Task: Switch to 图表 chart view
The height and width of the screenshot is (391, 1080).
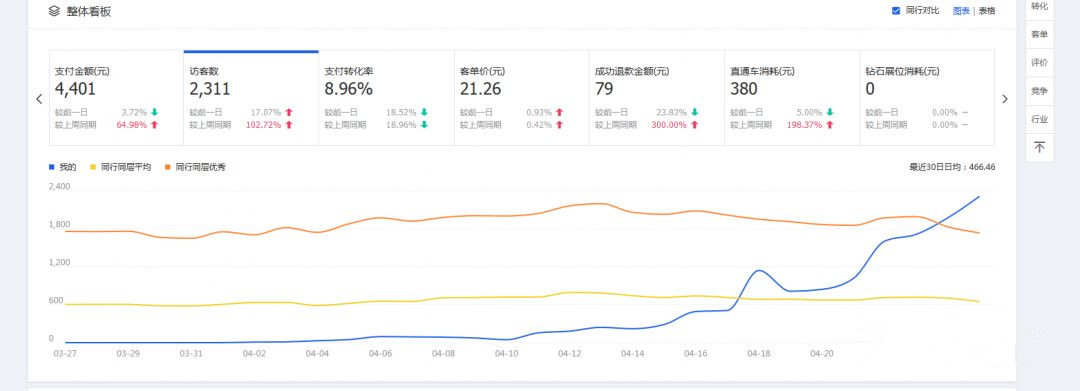Action: coord(961,10)
